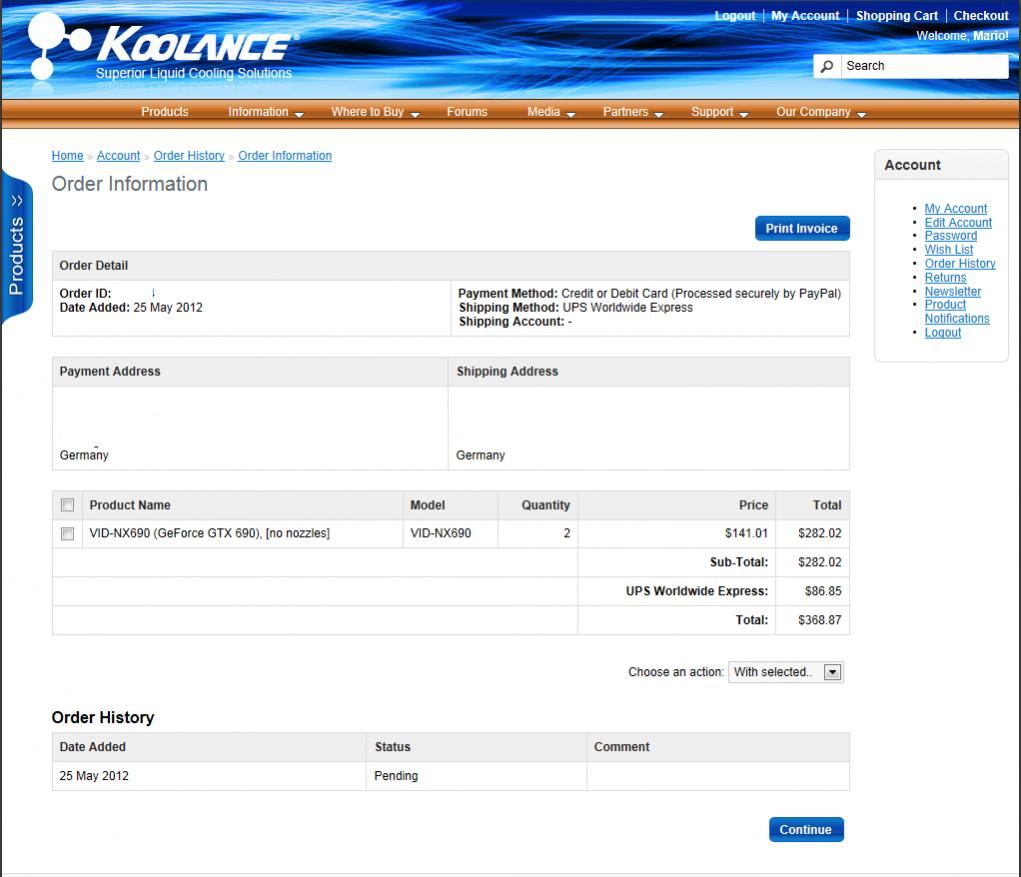
Task: Click the Payment Address heading
Action: 109,371
